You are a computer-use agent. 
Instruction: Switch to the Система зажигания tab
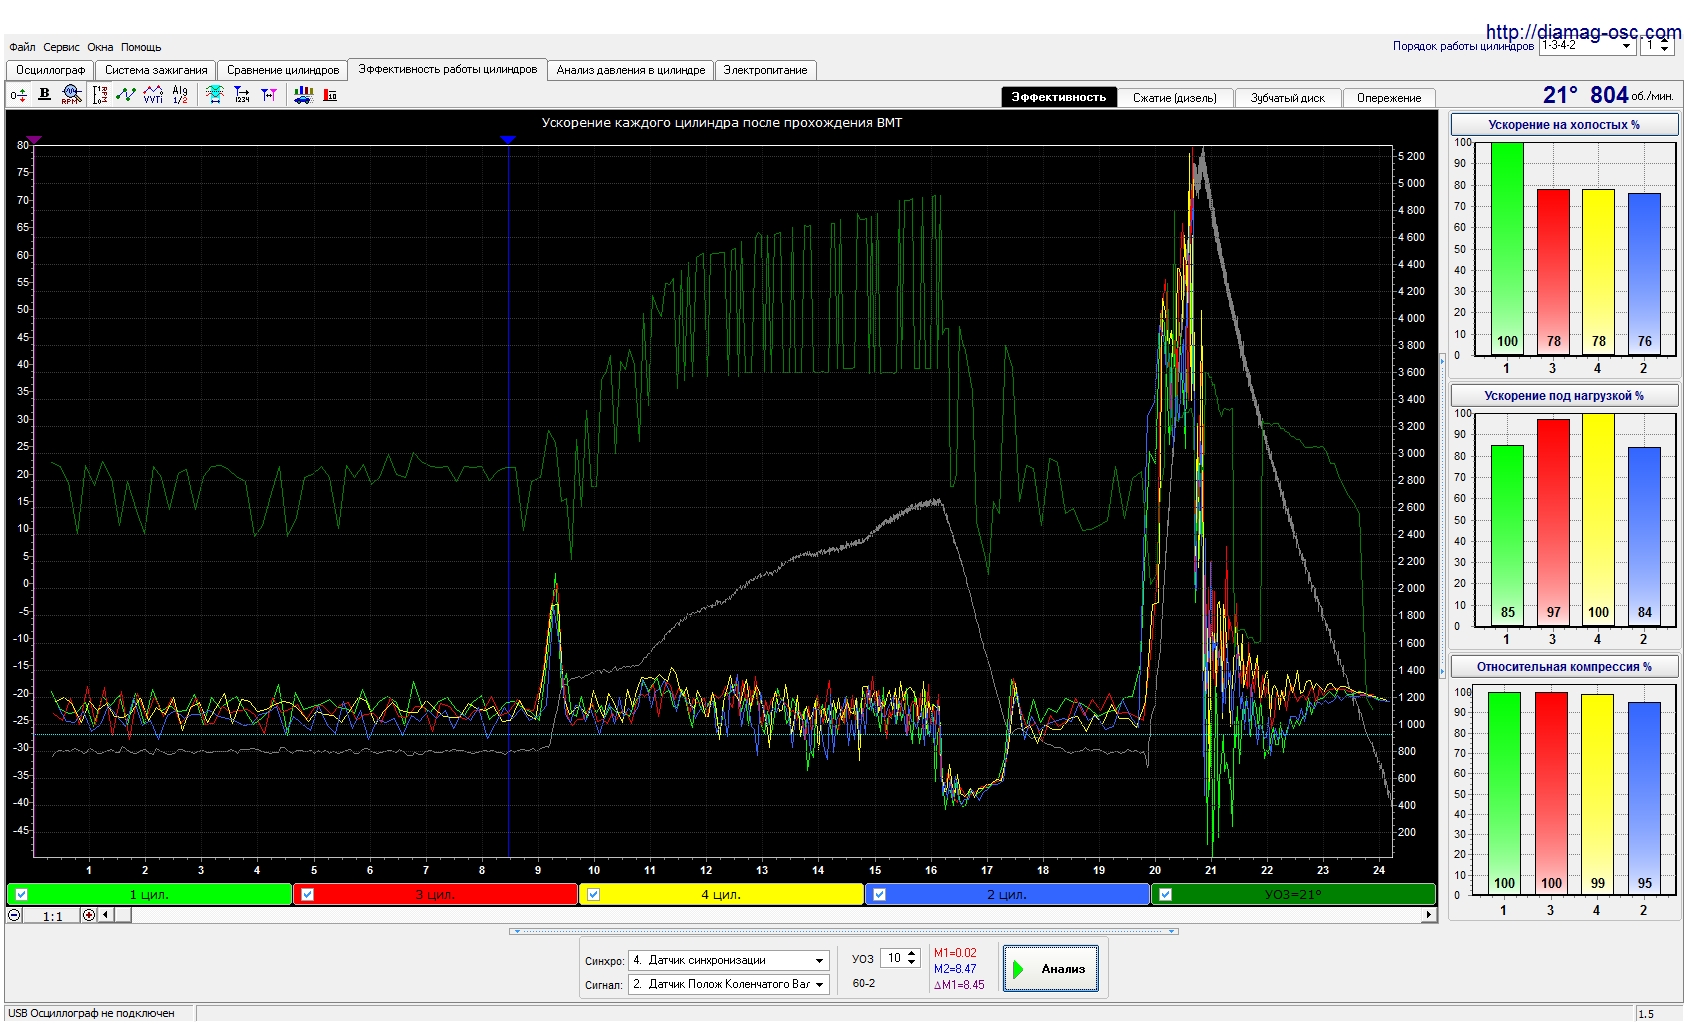click(156, 70)
